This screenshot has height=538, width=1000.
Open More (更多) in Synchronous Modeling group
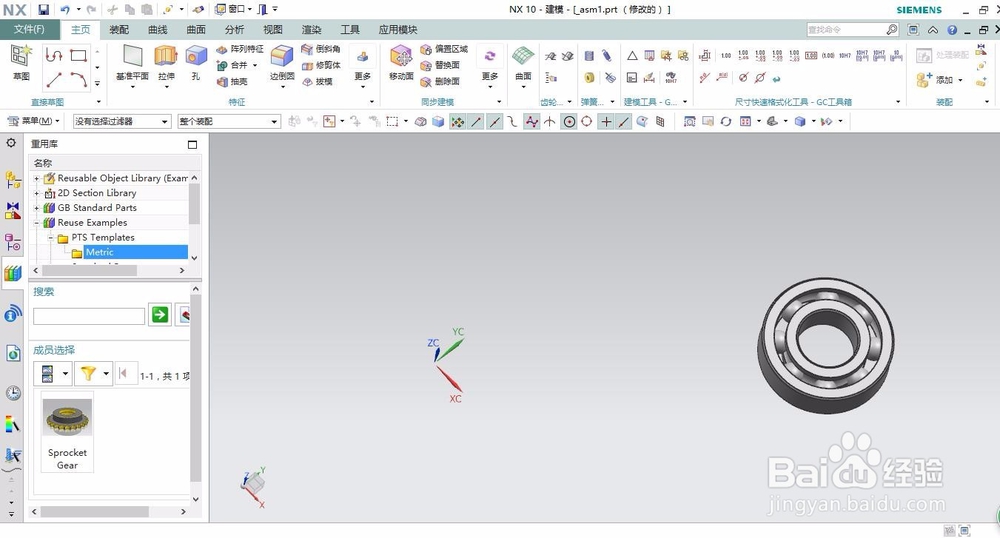(490, 65)
